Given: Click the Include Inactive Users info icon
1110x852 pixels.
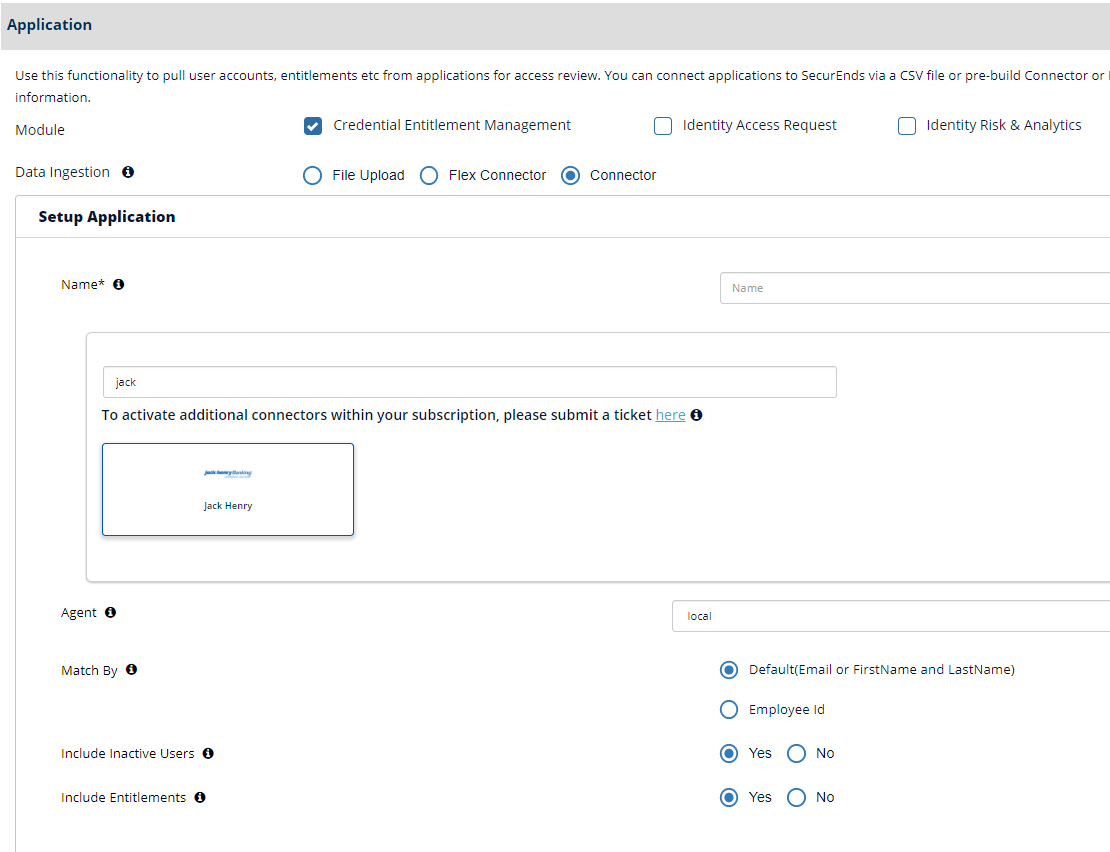Looking at the screenshot, I should [x=208, y=753].
